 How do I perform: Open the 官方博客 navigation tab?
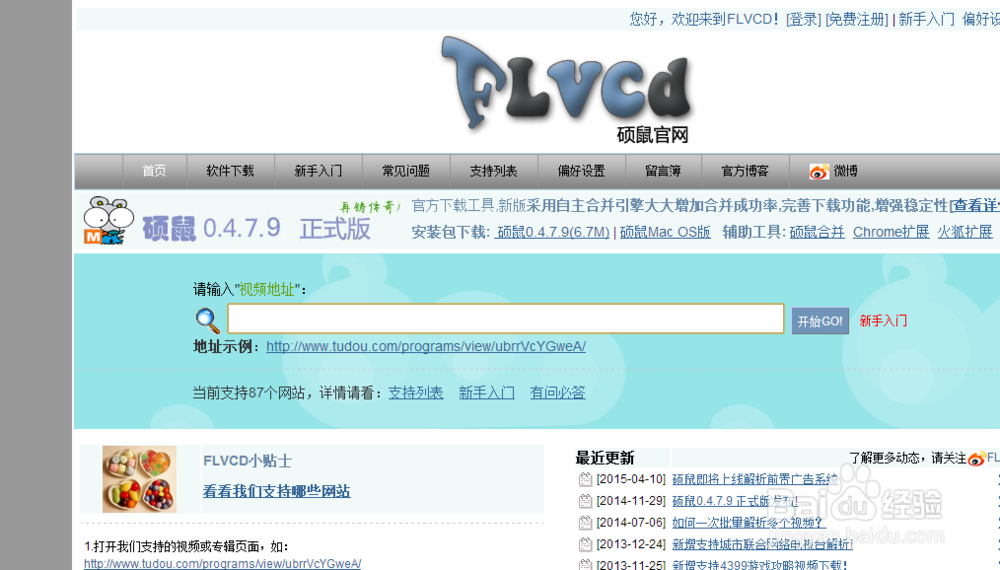(x=745, y=171)
